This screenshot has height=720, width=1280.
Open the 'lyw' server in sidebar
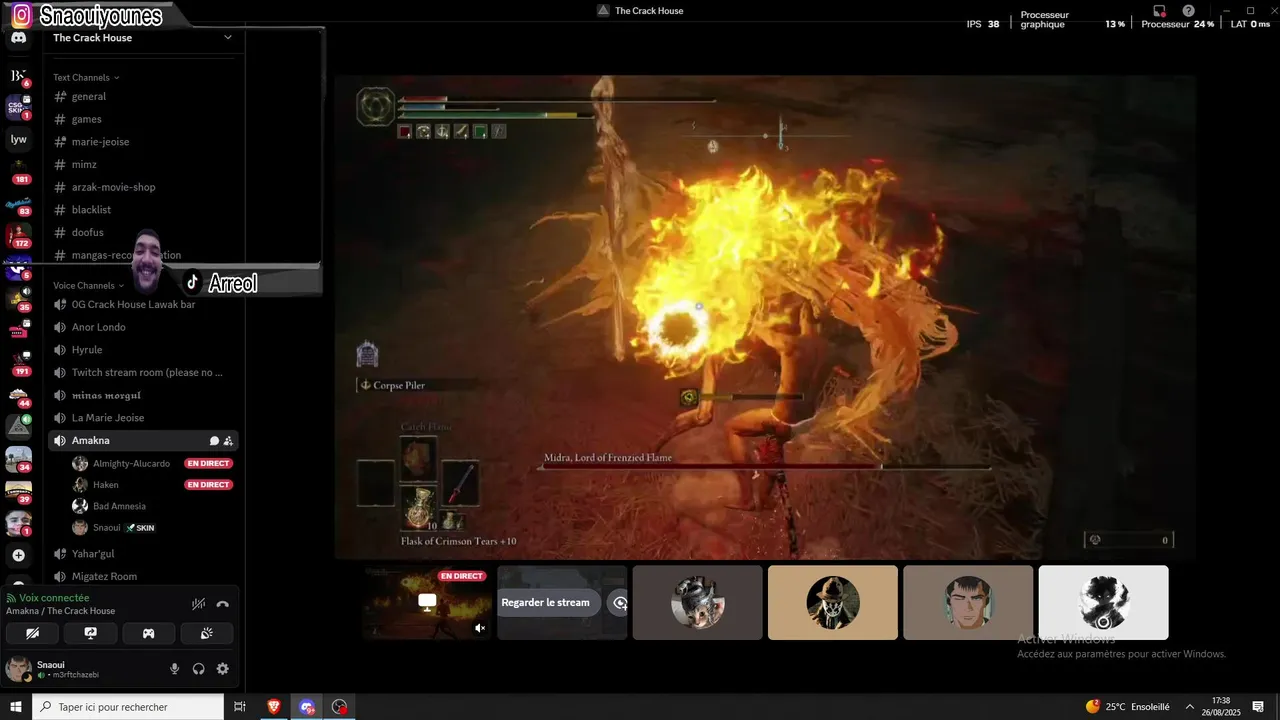tap(18, 139)
